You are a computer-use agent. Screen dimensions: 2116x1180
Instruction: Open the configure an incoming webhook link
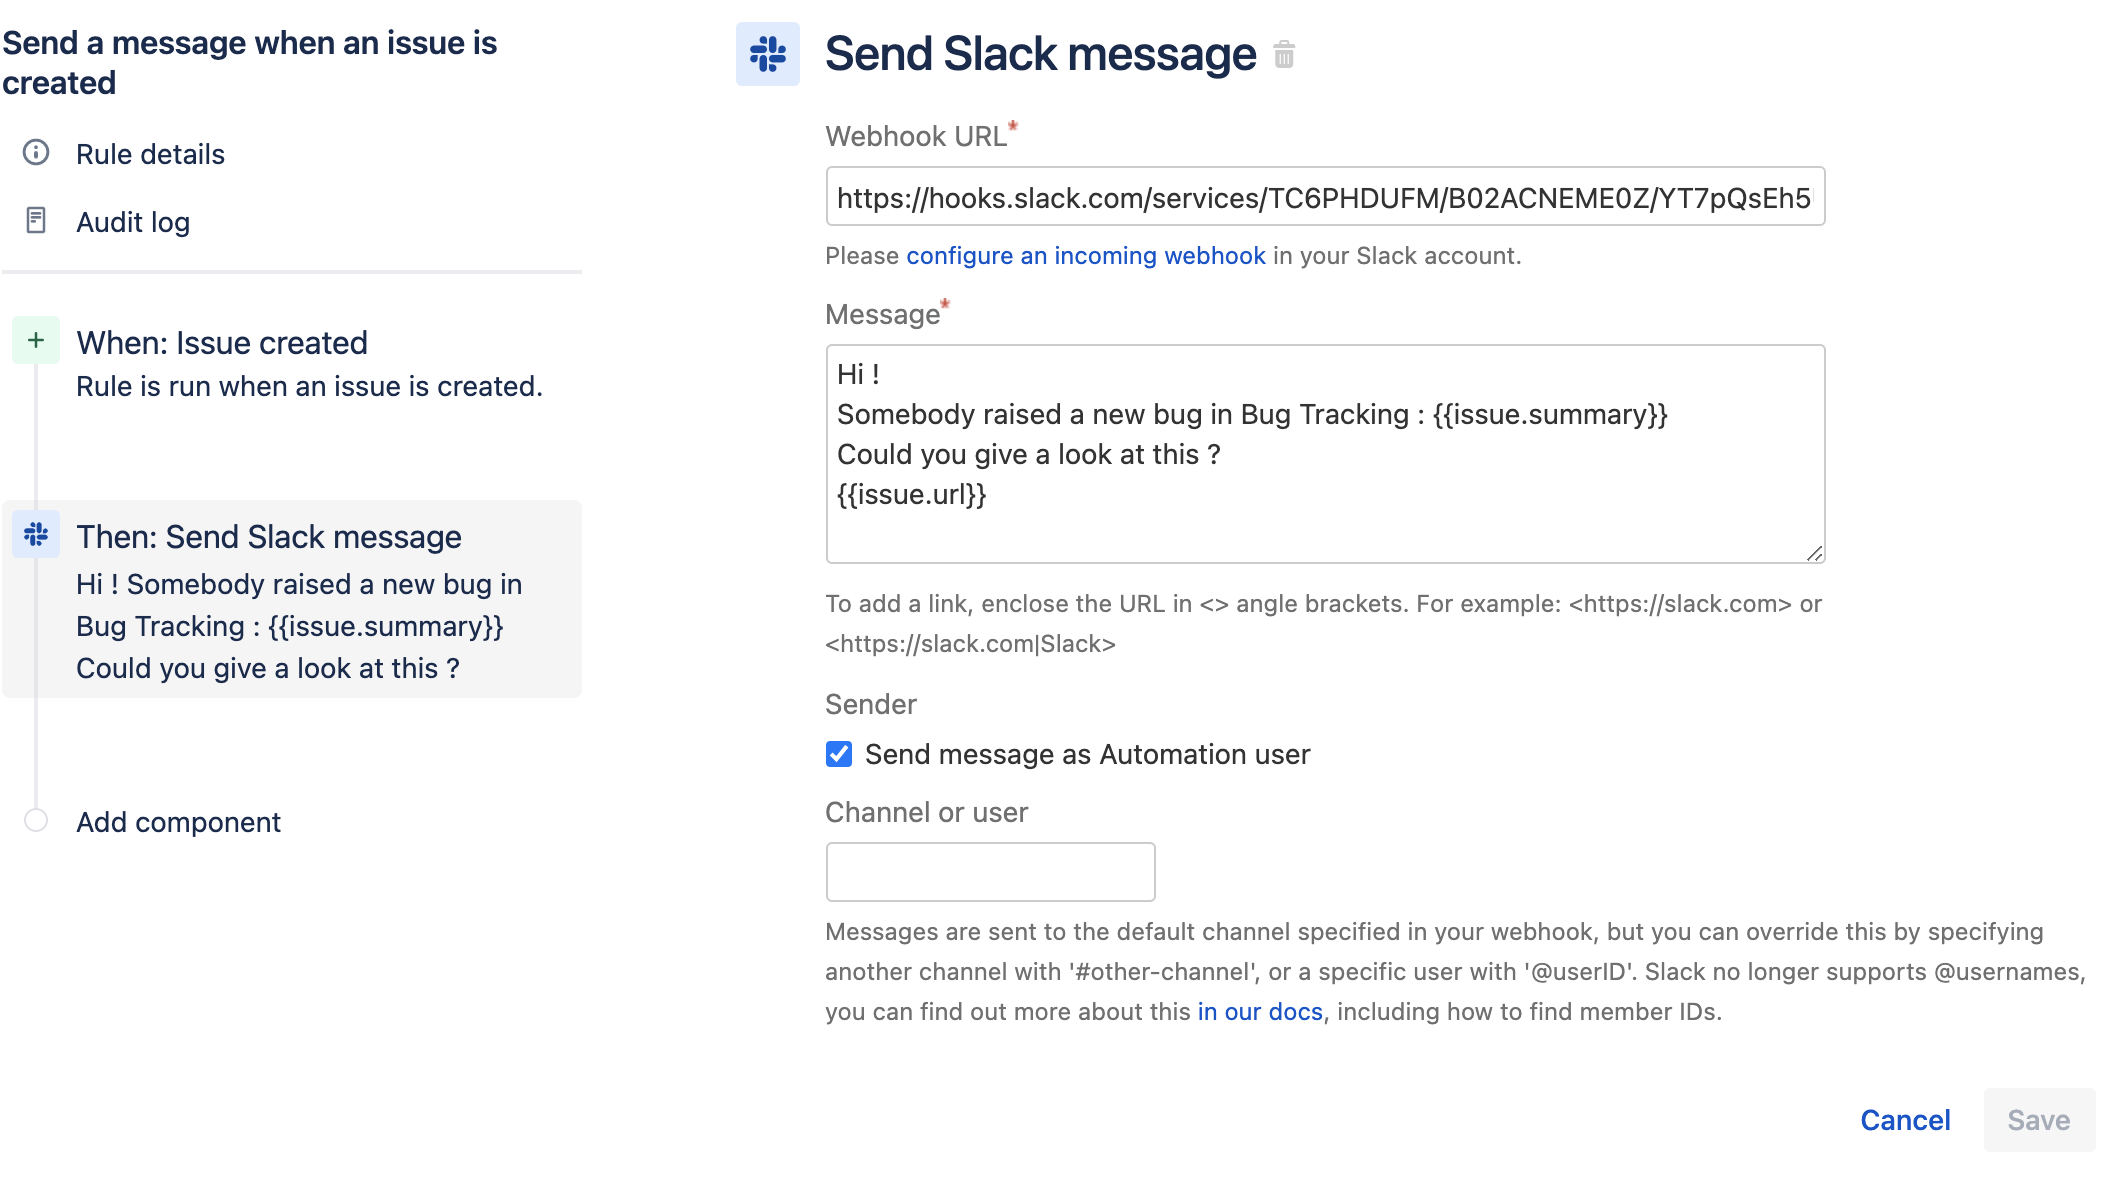pos(1085,255)
